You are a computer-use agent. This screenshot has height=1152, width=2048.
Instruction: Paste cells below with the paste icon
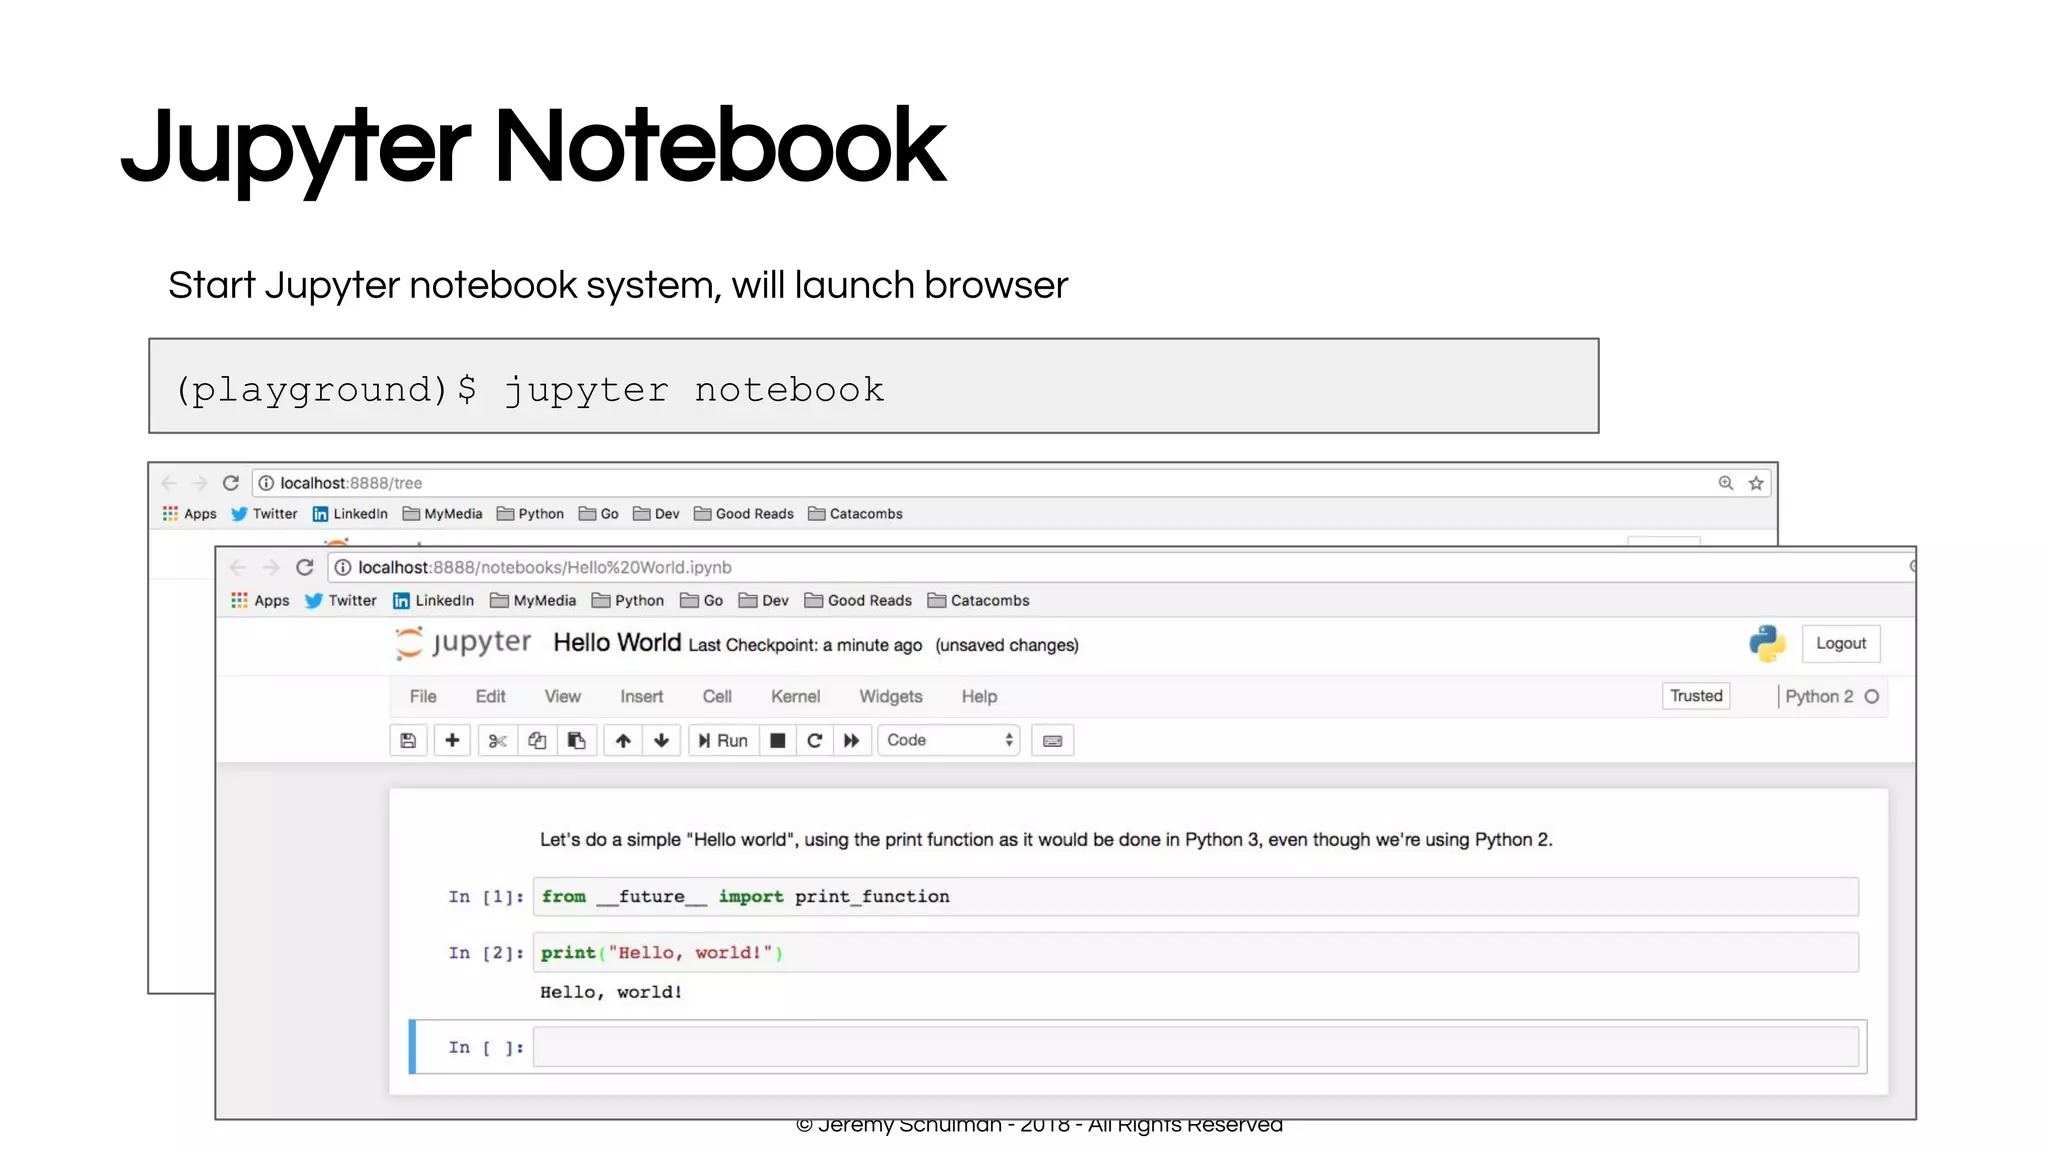[577, 740]
